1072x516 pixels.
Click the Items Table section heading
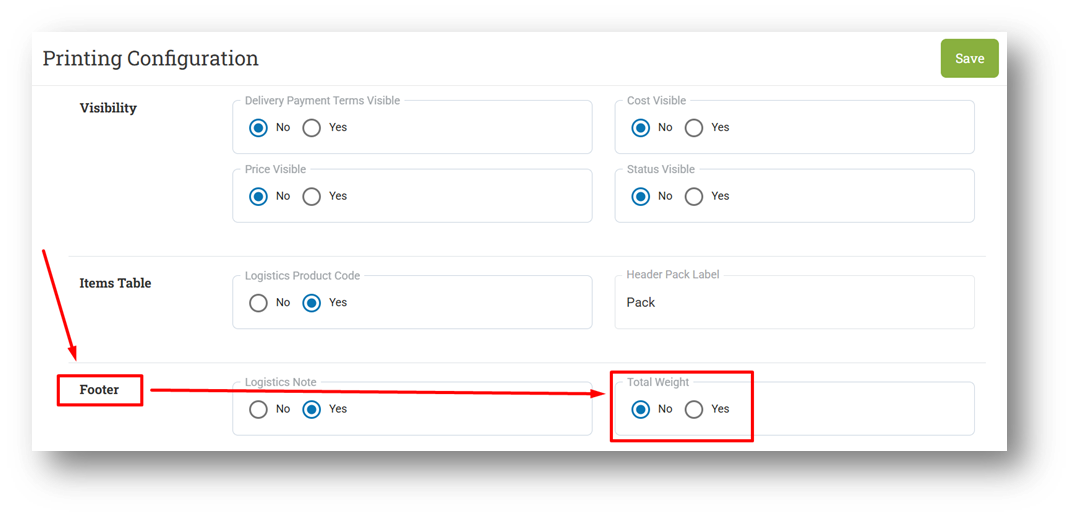coord(116,283)
